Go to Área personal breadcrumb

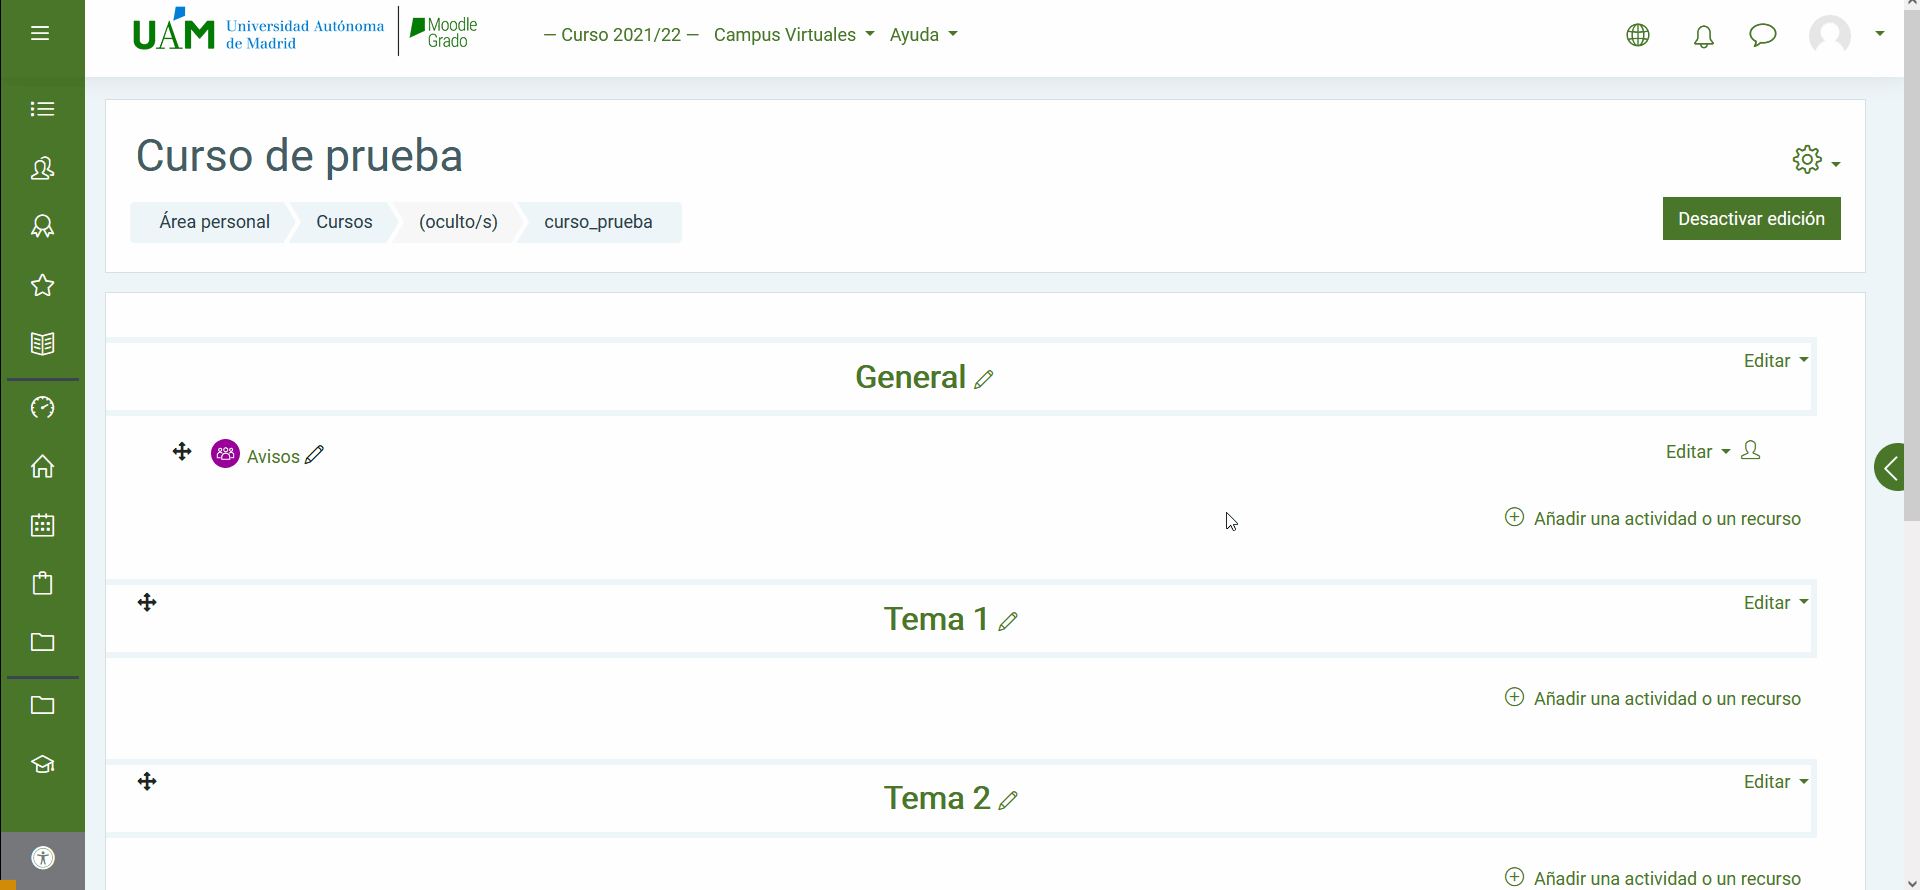click(x=214, y=222)
